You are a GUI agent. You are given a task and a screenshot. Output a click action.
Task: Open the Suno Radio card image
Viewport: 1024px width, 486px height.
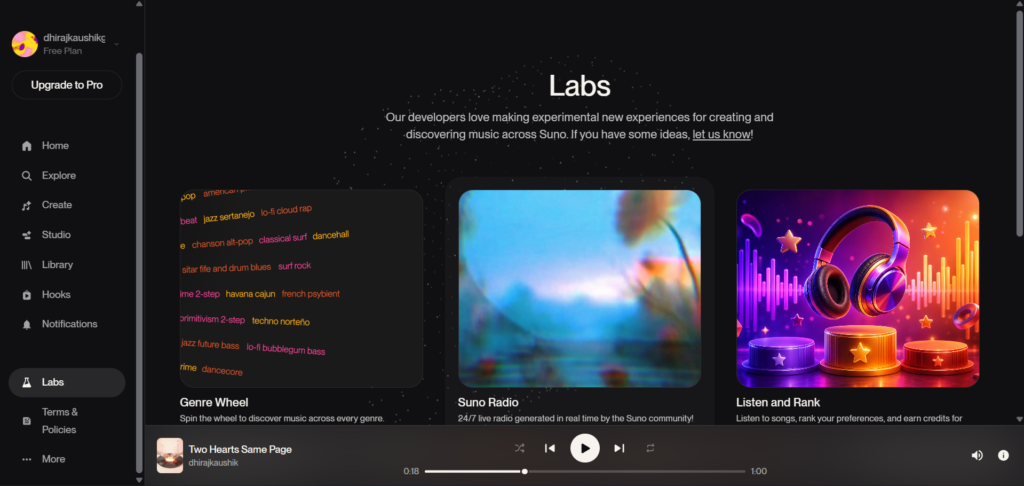(x=579, y=289)
